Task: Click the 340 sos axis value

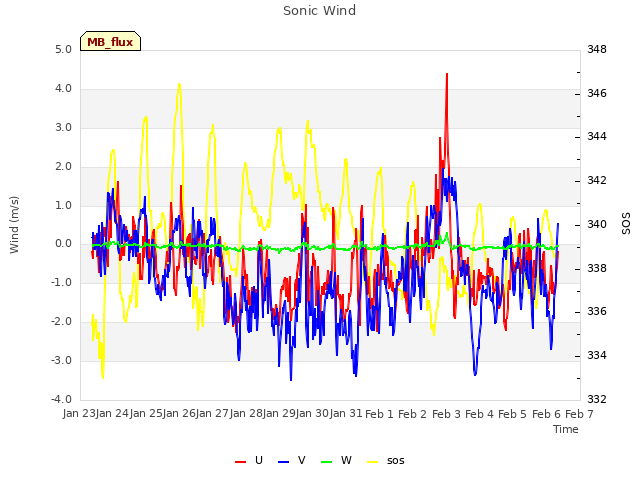Action: (597, 224)
